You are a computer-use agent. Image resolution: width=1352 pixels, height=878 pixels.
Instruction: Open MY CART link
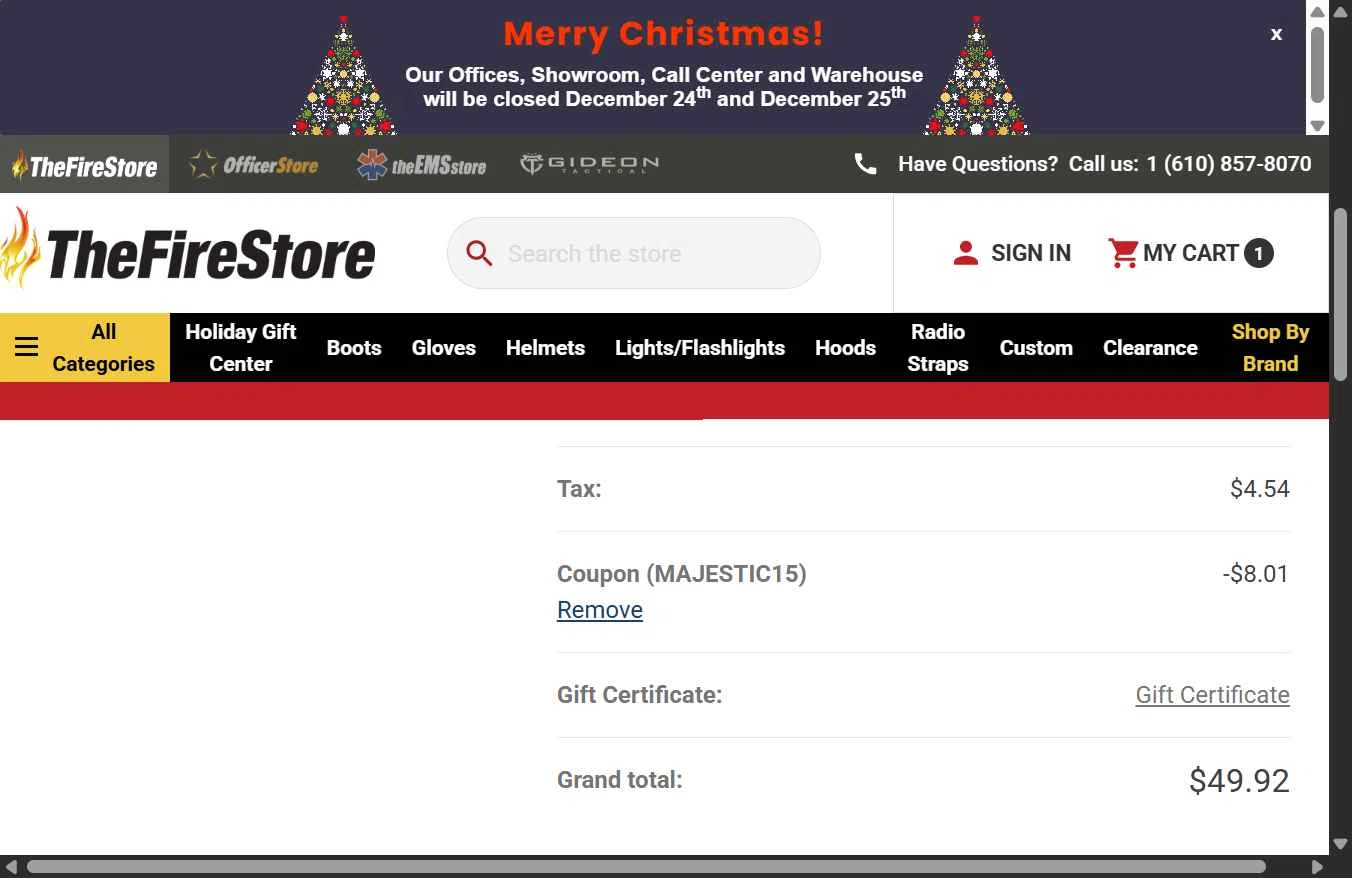[x=1191, y=253]
